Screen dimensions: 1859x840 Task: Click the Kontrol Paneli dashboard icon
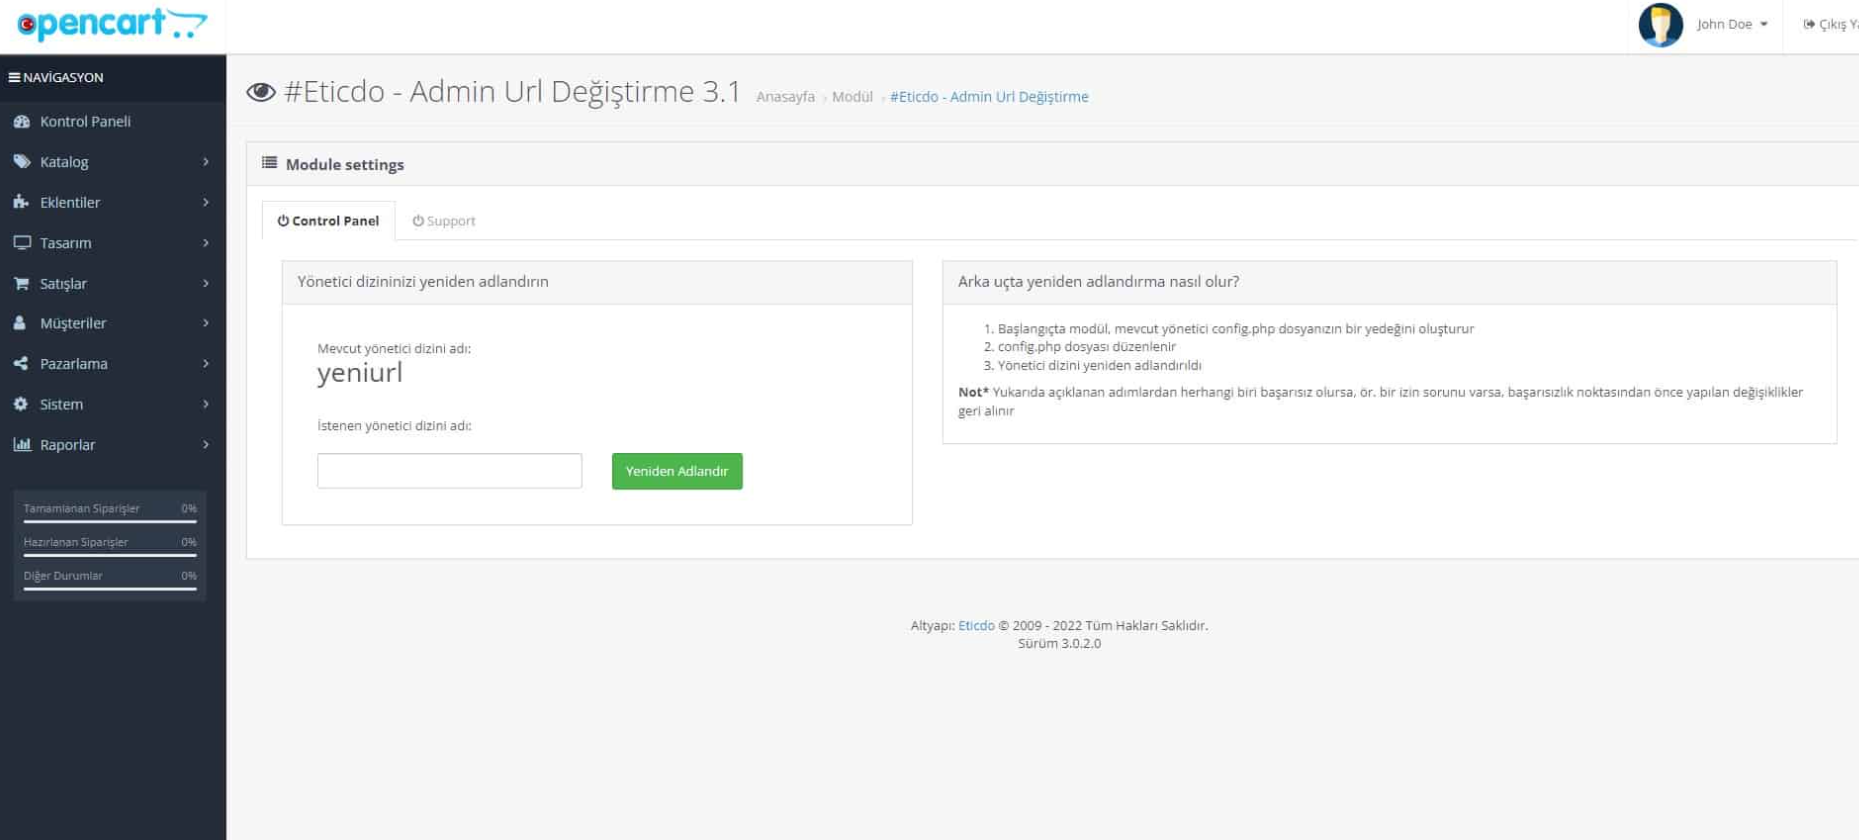pyautogui.click(x=21, y=121)
